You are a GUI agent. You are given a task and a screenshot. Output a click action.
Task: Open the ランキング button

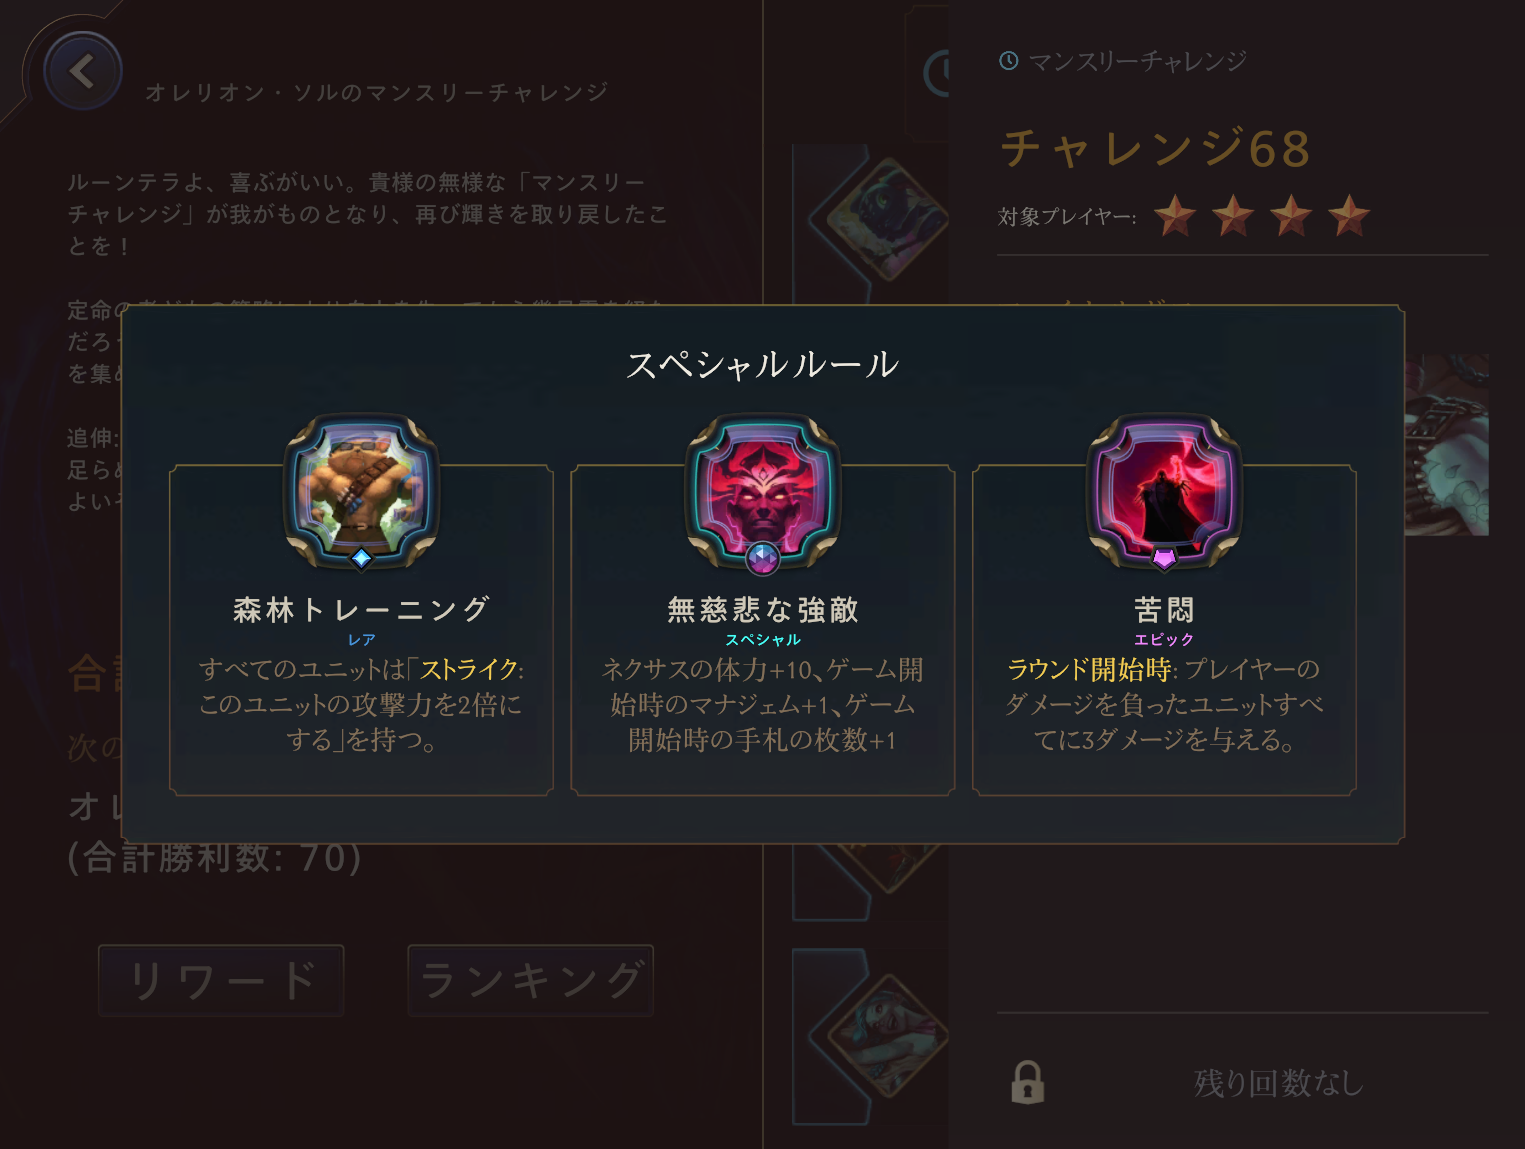[x=530, y=980]
